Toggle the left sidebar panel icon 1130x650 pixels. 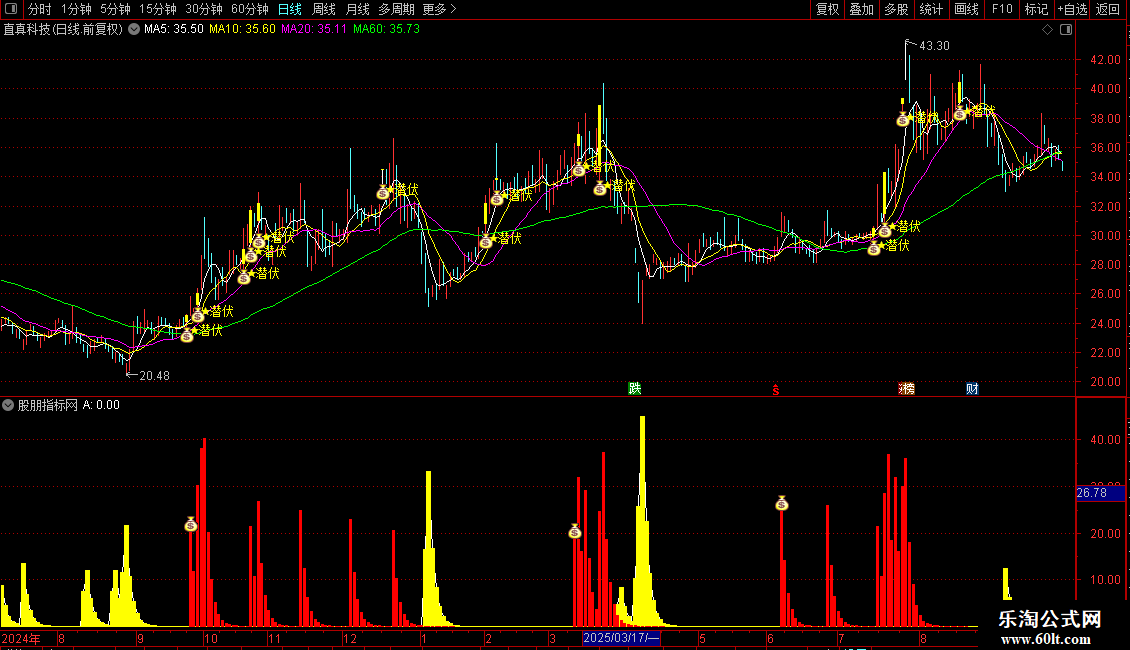tap(11, 10)
